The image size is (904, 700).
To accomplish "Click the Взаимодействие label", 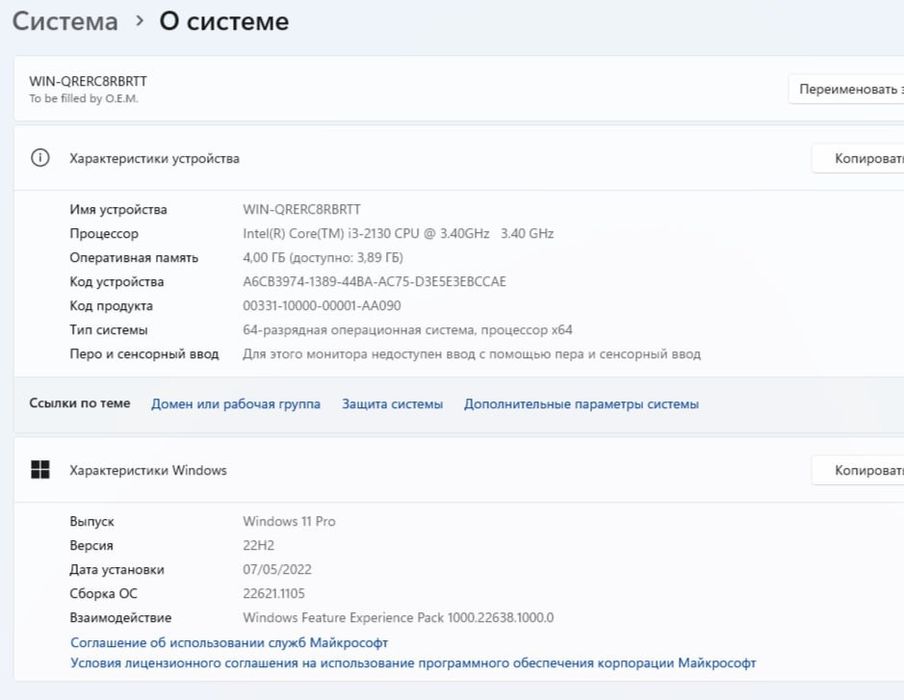I will (120, 618).
